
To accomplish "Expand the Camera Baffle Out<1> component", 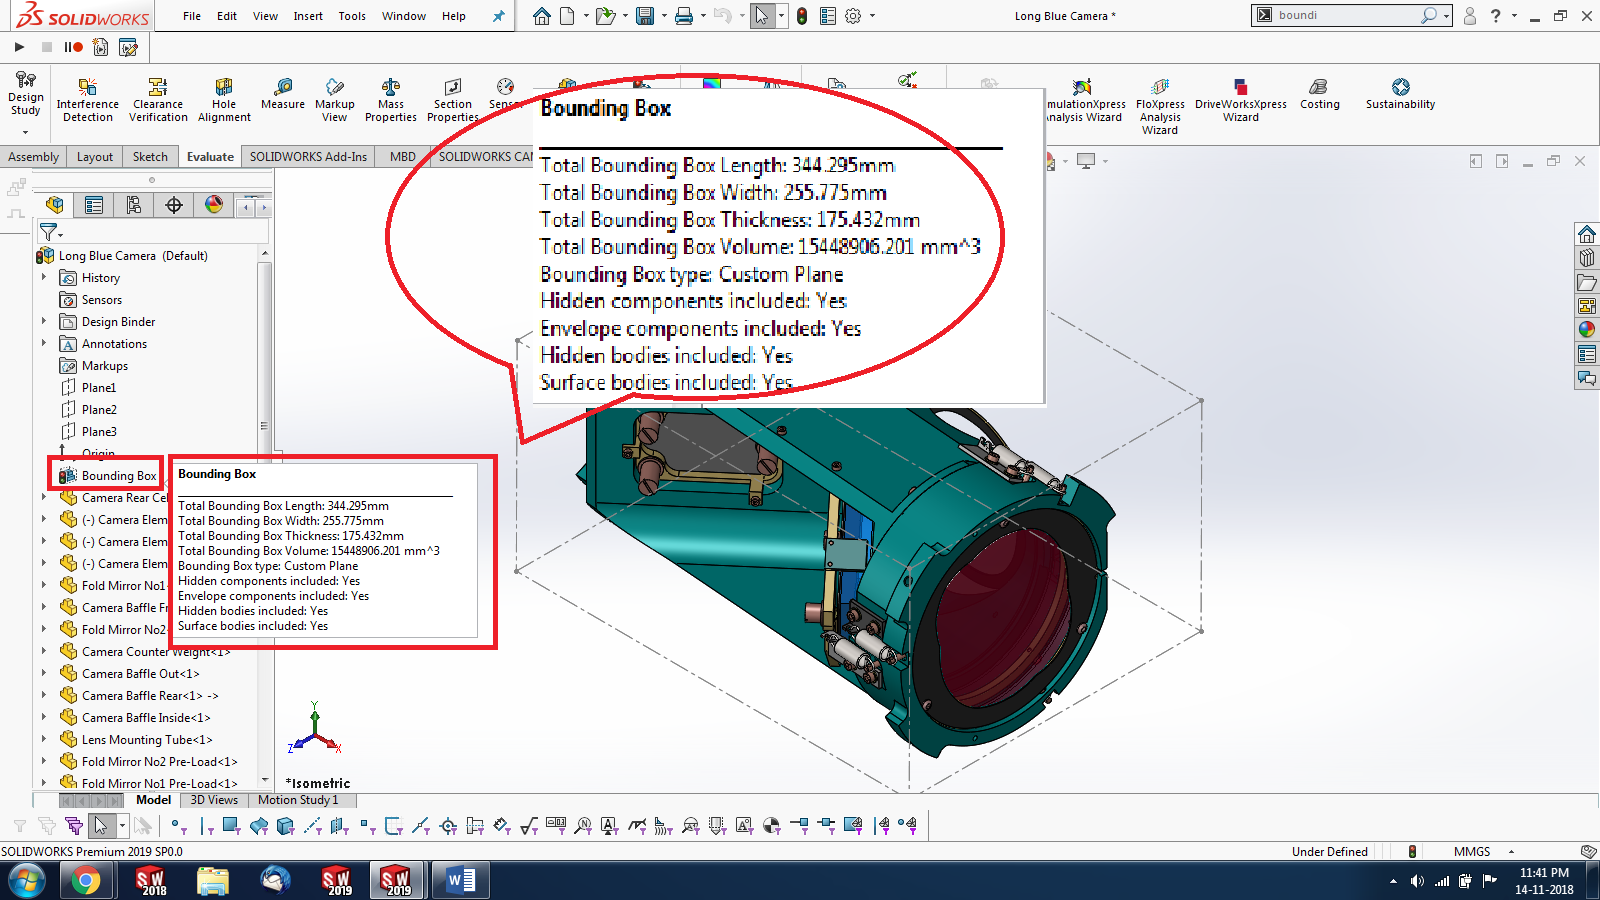I will point(45,673).
